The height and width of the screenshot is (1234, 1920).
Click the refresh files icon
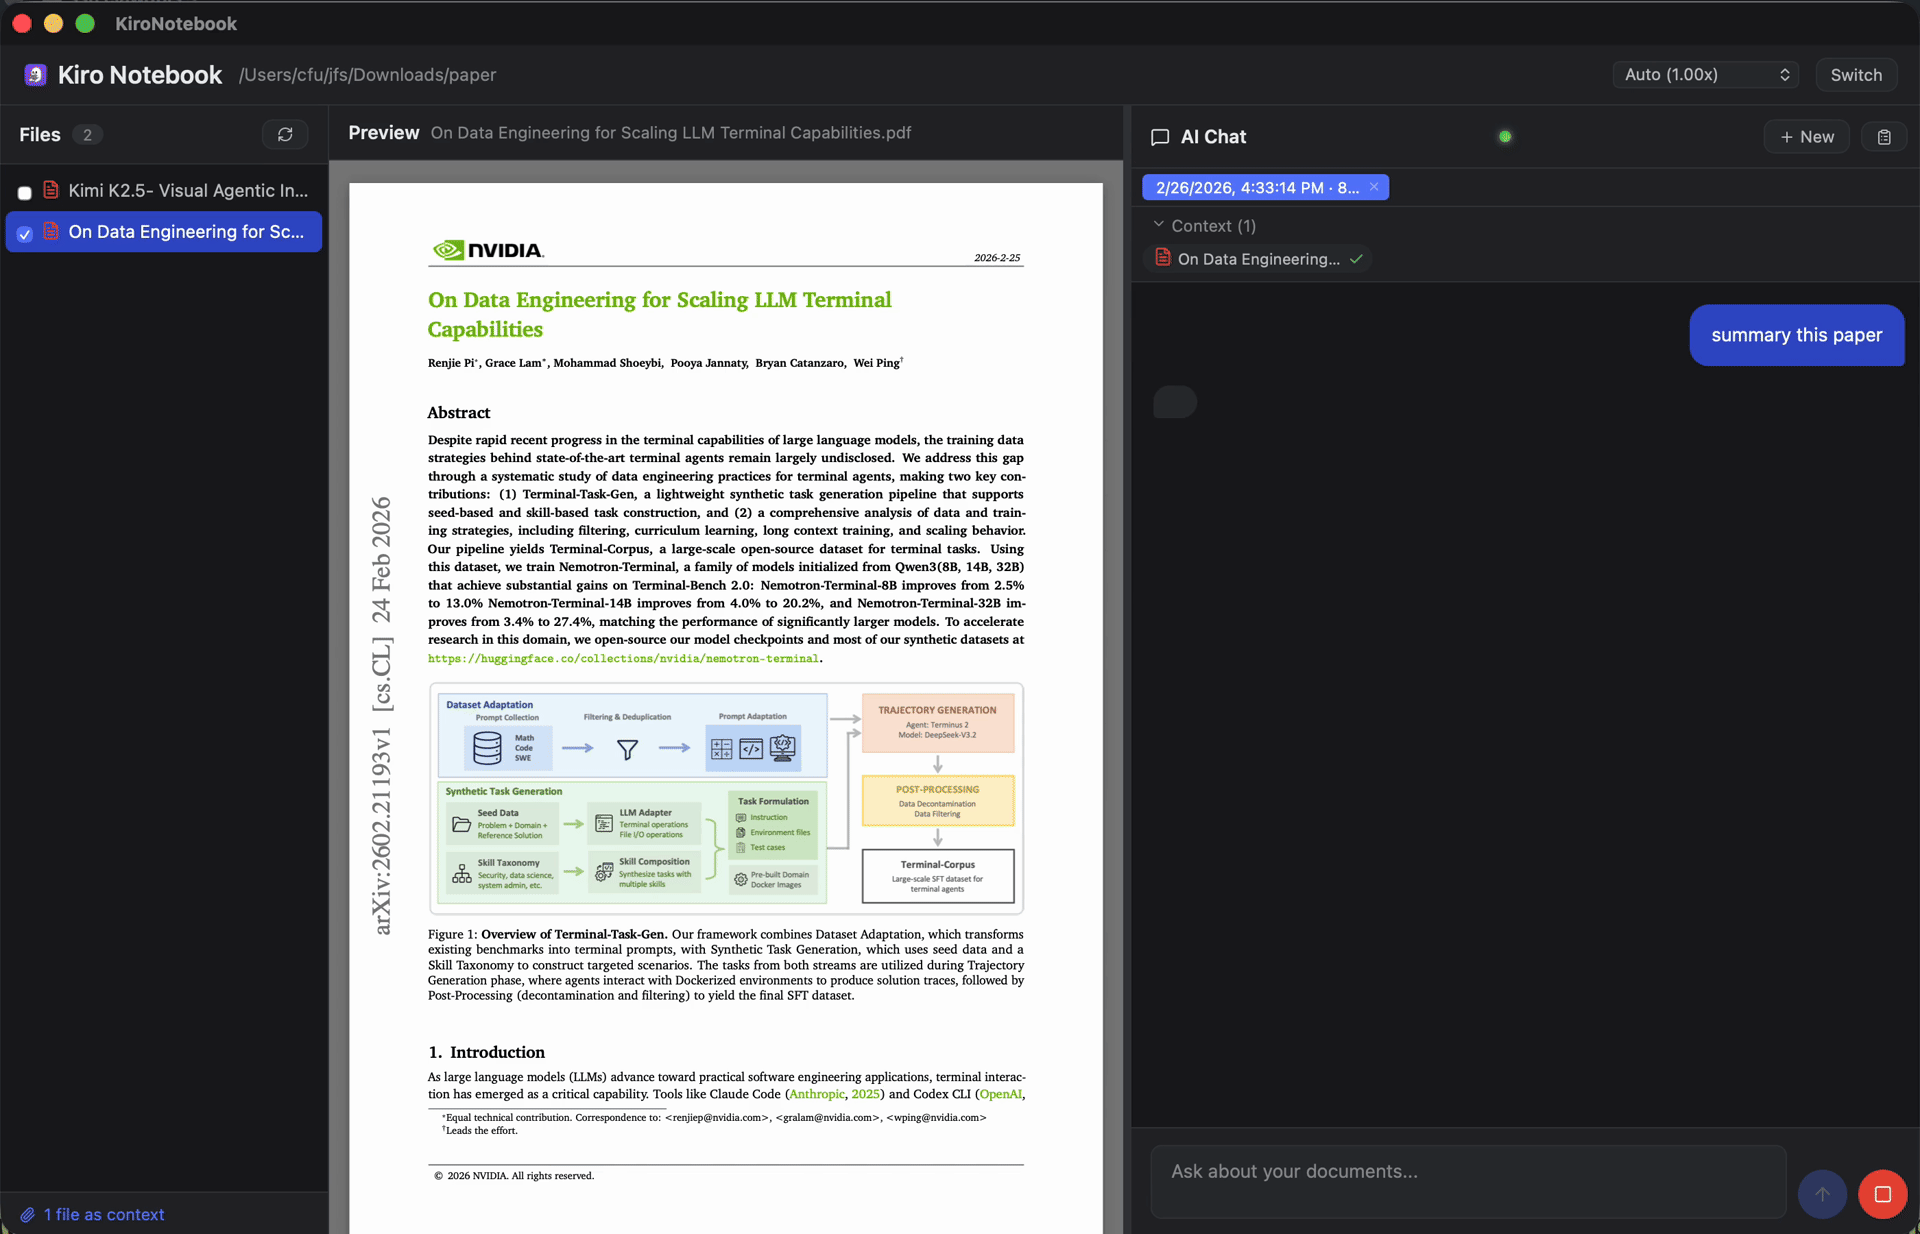pyautogui.click(x=285, y=134)
